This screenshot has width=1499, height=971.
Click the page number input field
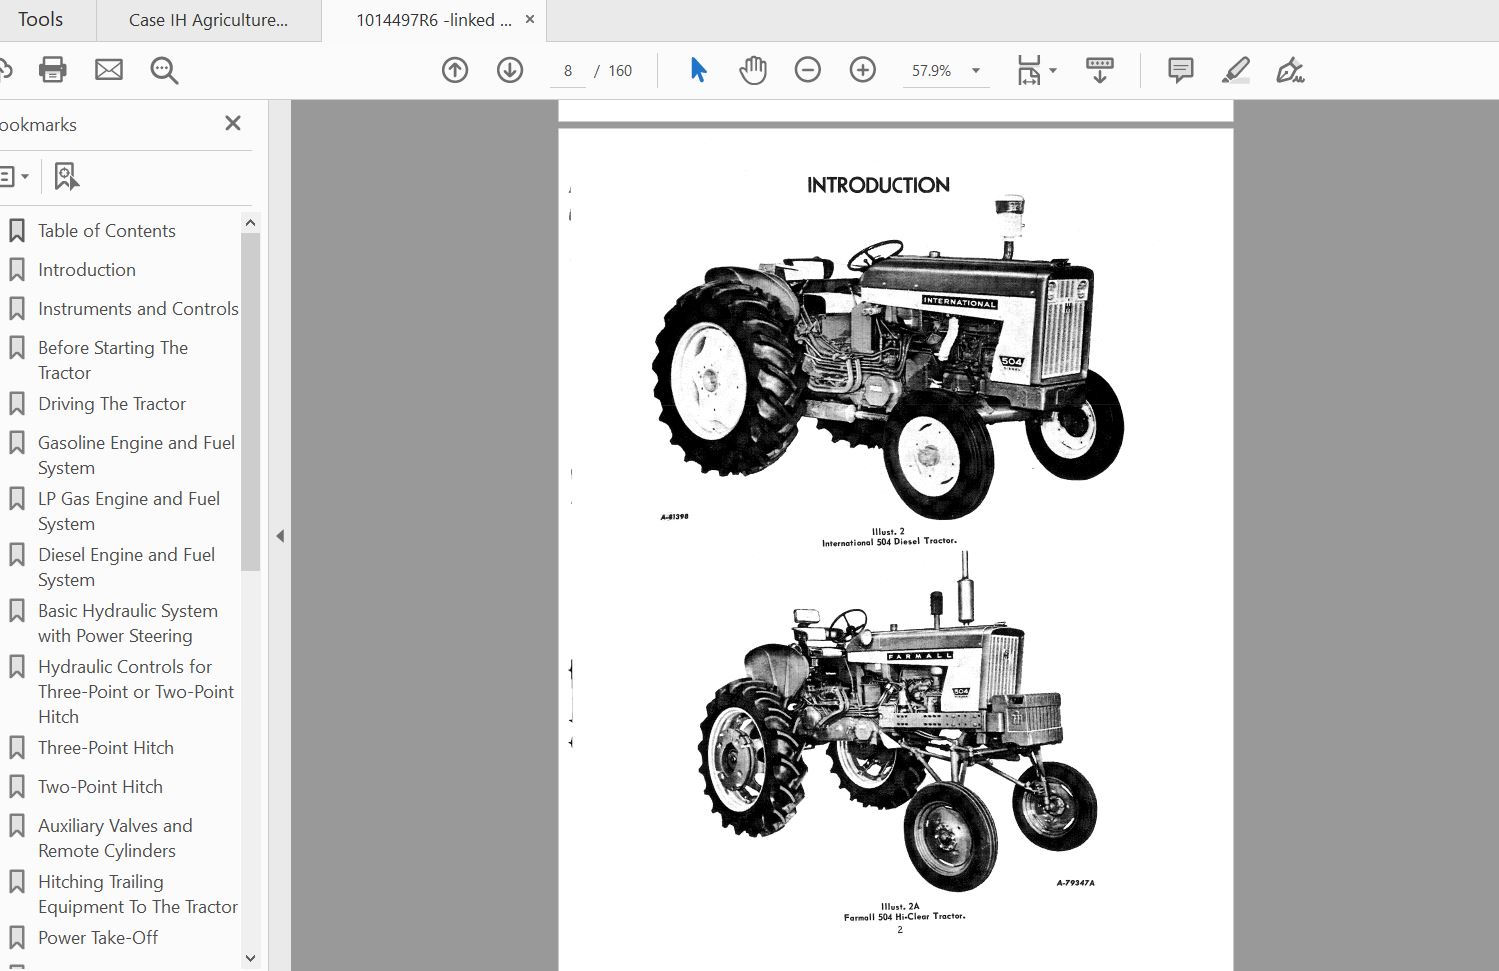[567, 70]
